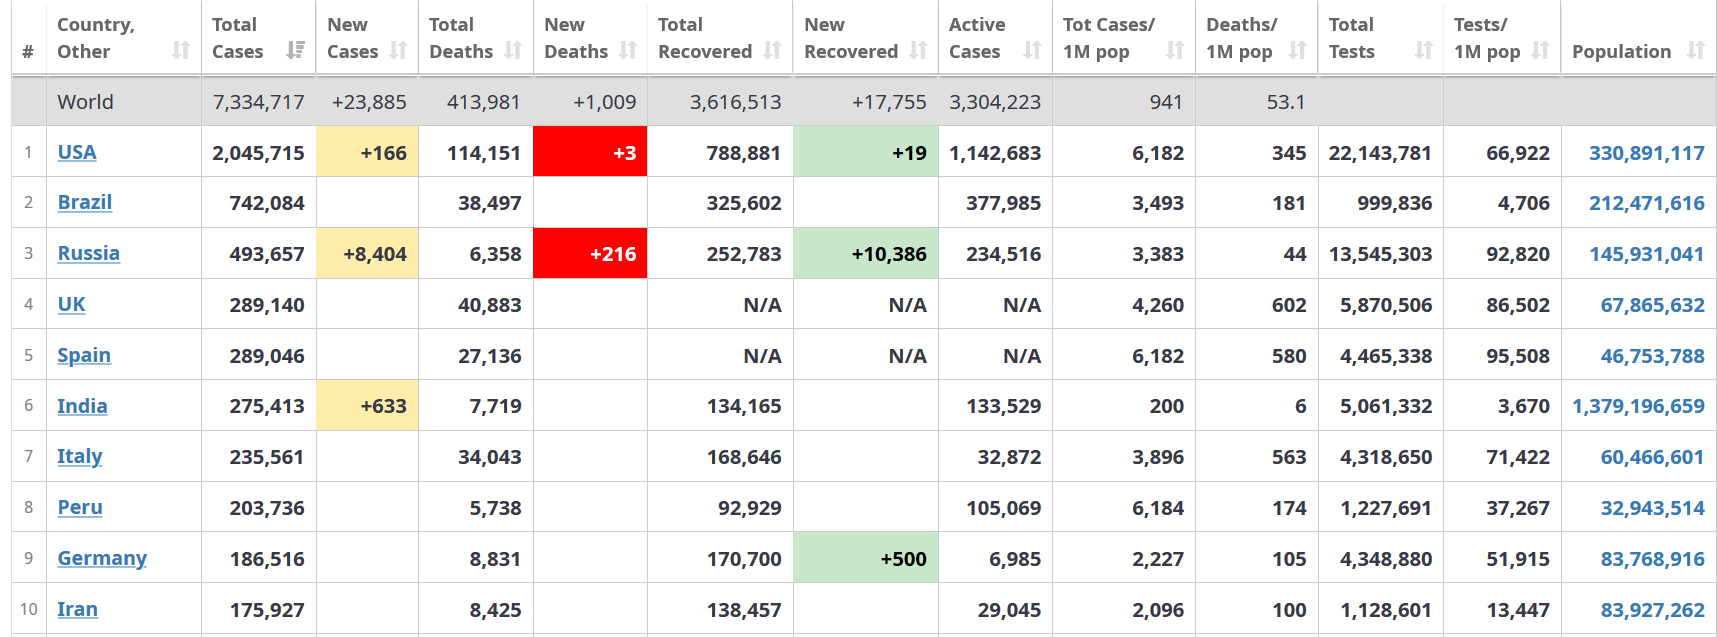Sort the New Deaths column via its icon
This screenshot has height=637, width=1717.
[x=628, y=50]
